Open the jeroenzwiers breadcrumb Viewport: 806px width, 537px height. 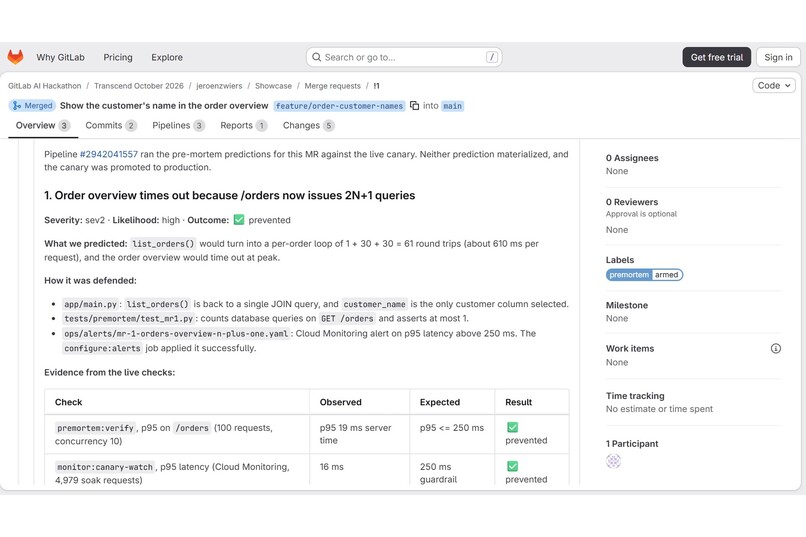219,86
